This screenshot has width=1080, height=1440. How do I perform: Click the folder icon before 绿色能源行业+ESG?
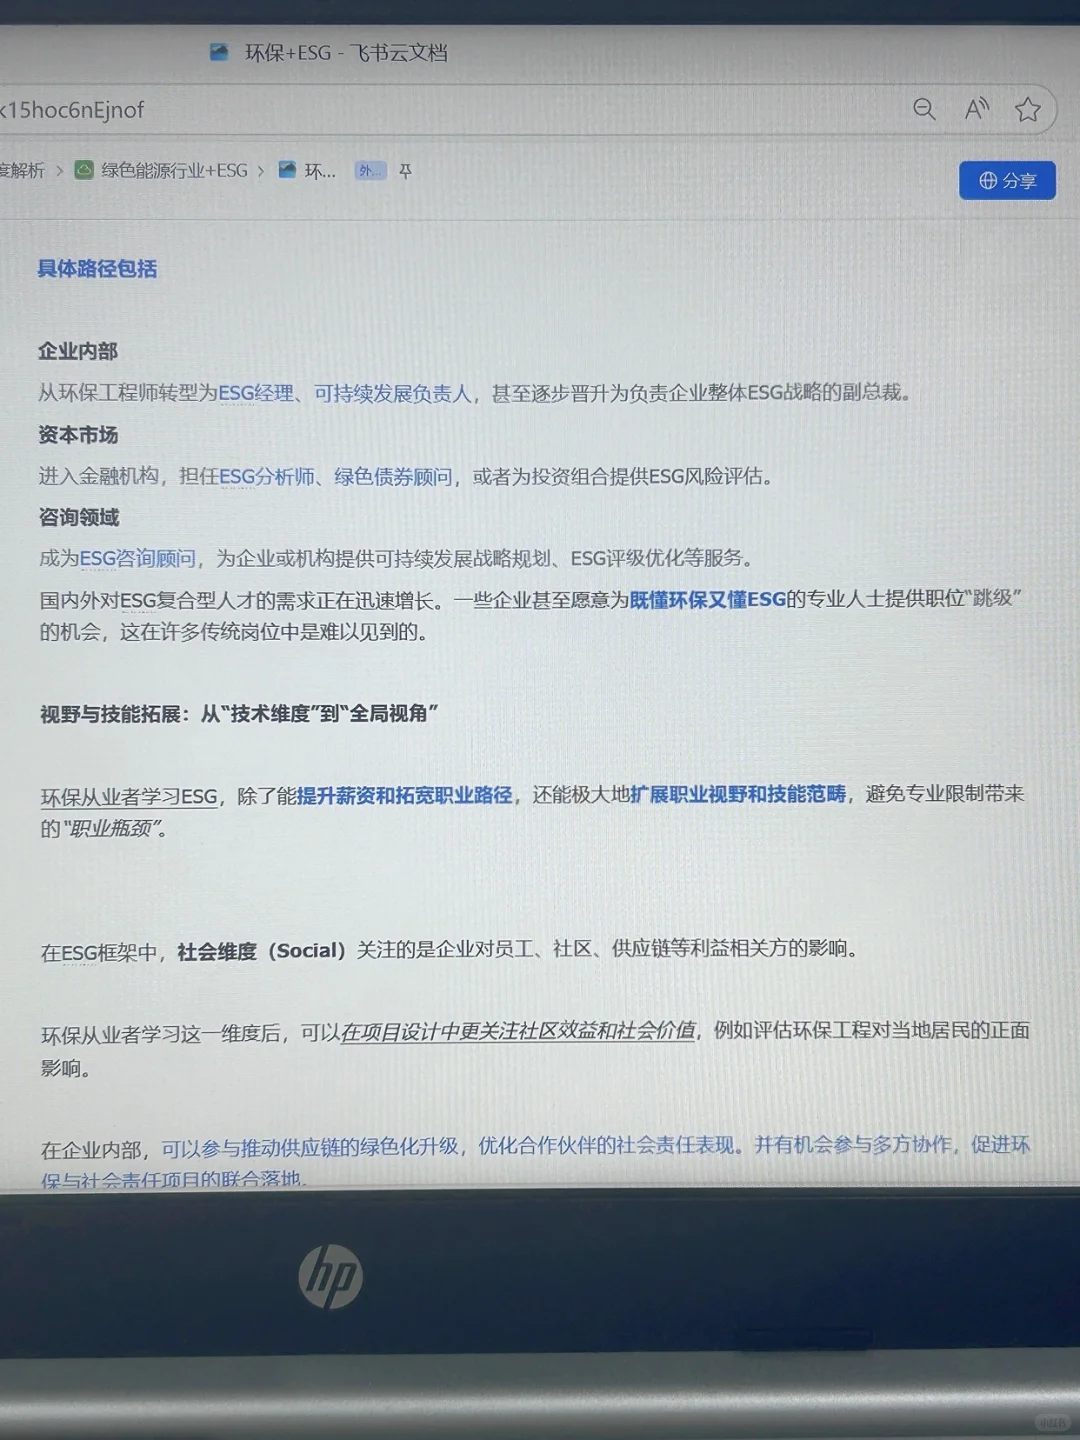point(84,170)
